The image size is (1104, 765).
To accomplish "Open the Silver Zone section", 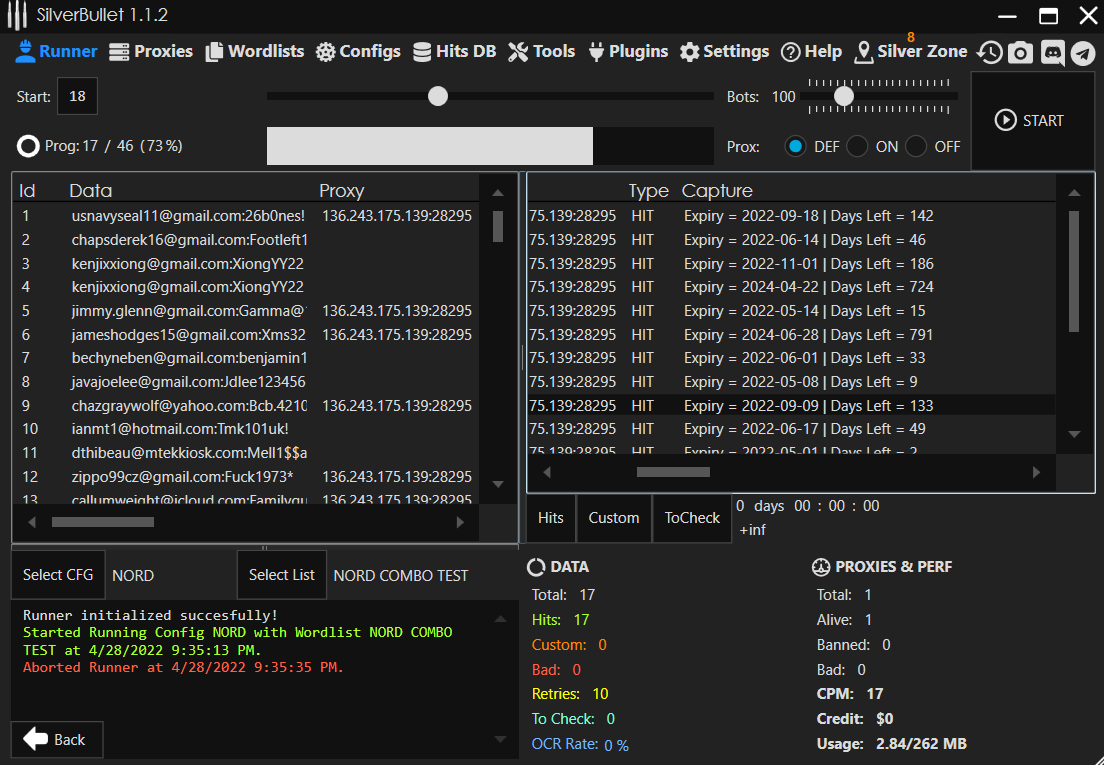I will click(x=911, y=51).
